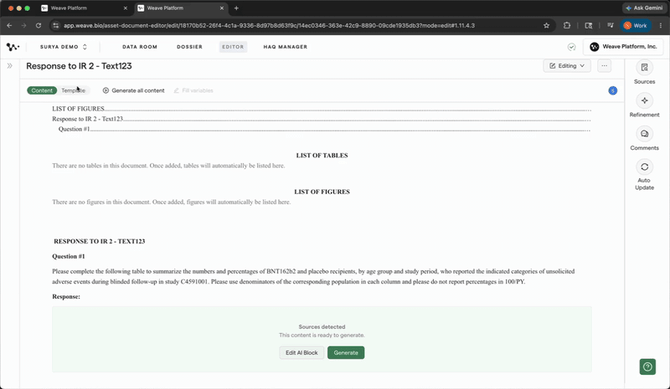This screenshot has height=389, width=670.
Task: Click the blue user avatar badge
Action: 612,91
